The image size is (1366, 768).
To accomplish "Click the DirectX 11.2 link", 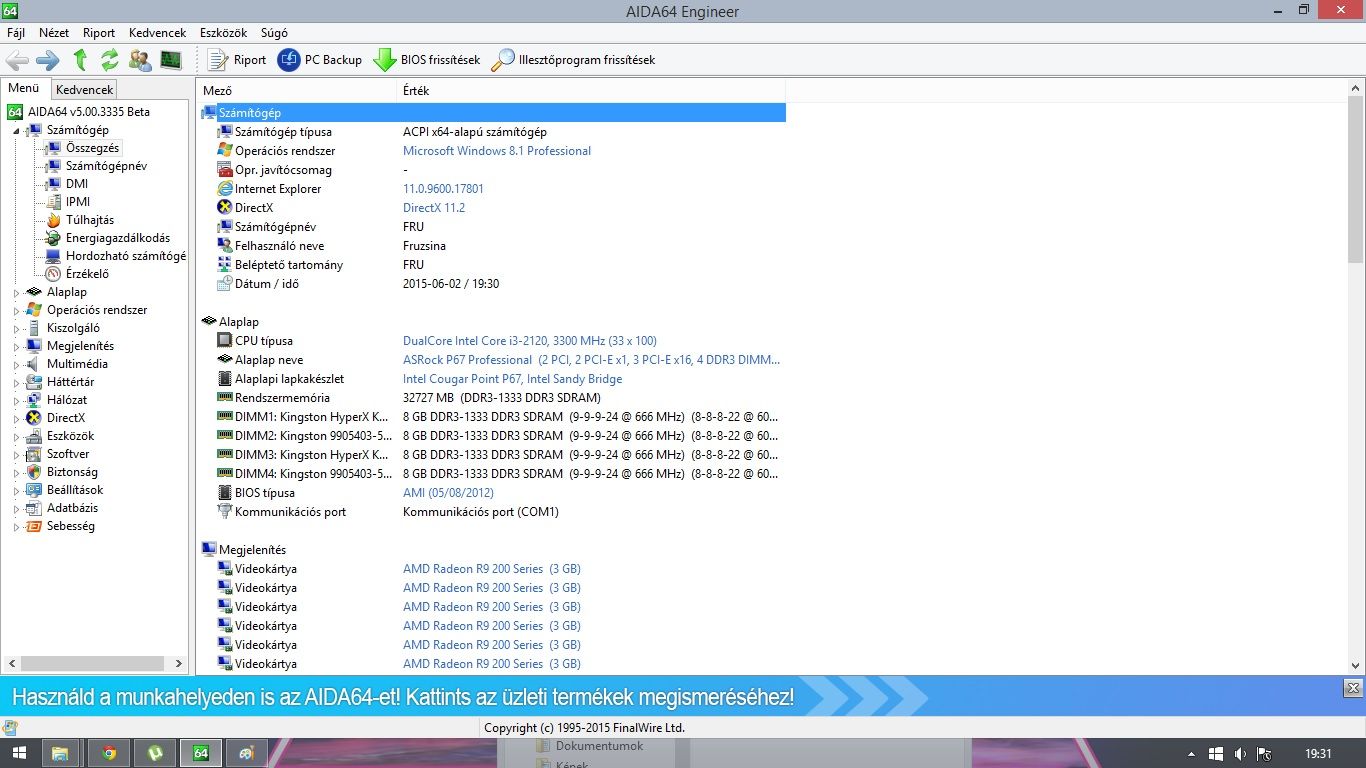I will pyautogui.click(x=434, y=208).
